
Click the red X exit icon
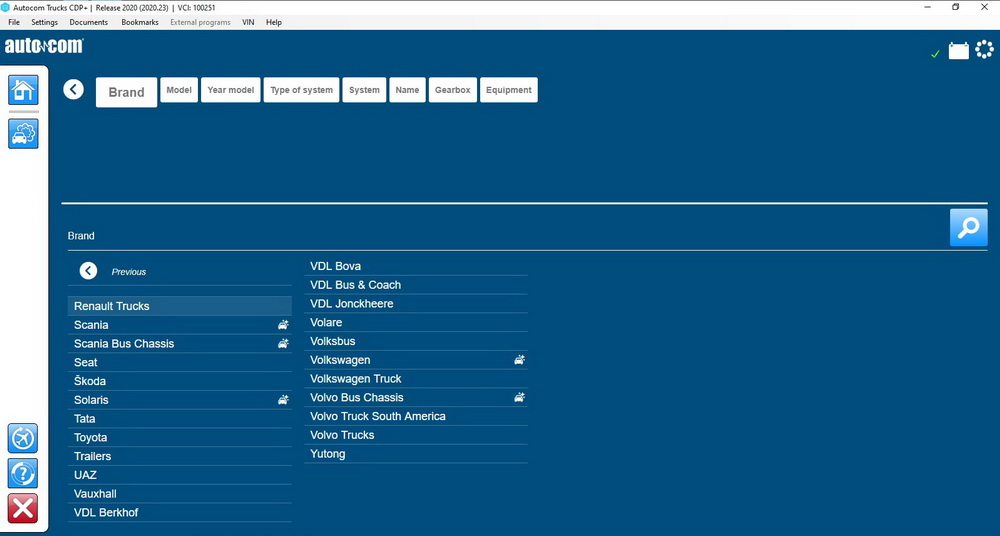coord(23,508)
